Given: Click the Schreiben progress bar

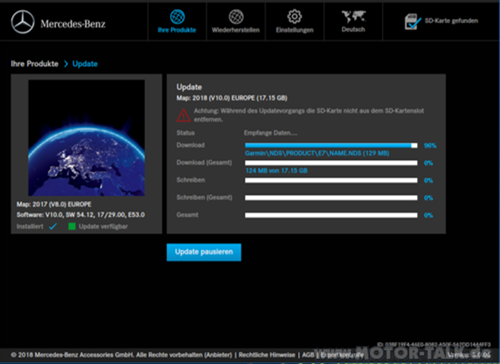Looking at the screenshot, I should point(331,180).
